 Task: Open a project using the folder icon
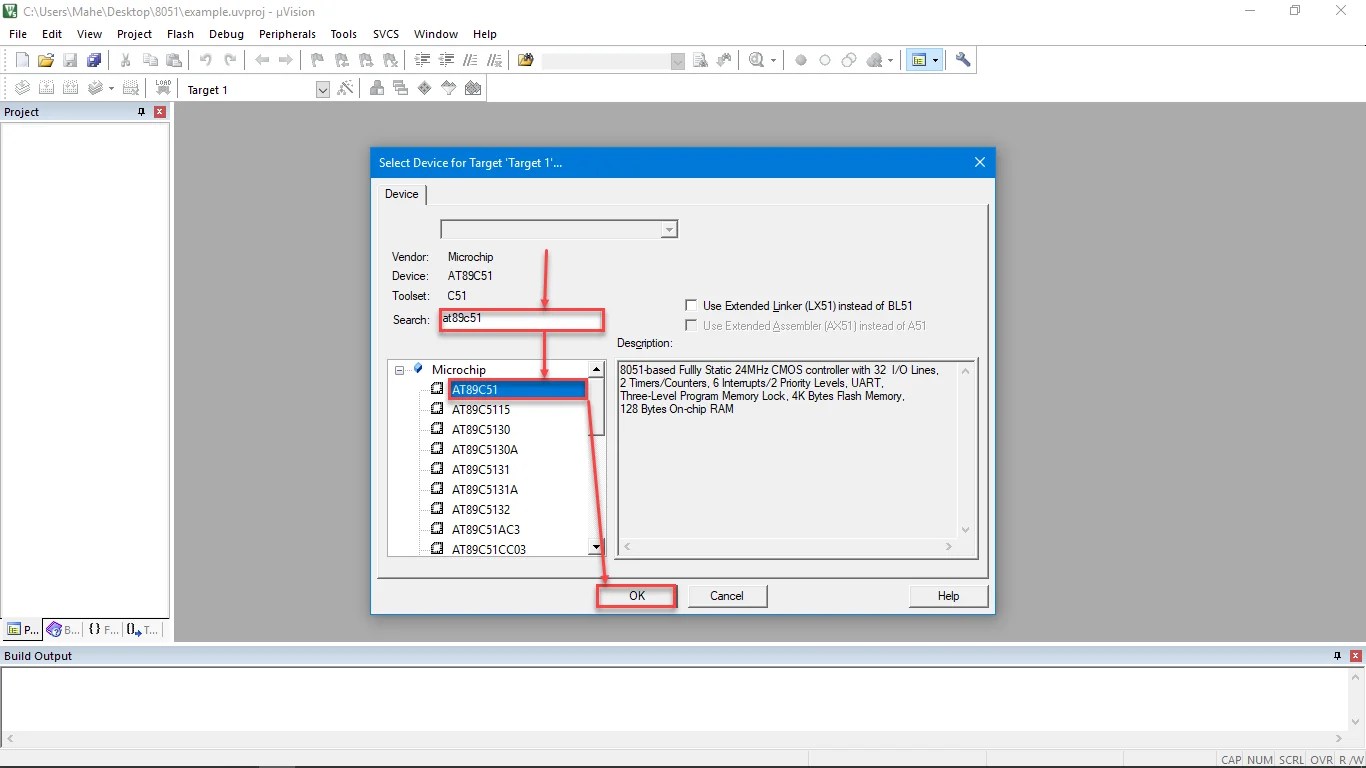(x=45, y=59)
